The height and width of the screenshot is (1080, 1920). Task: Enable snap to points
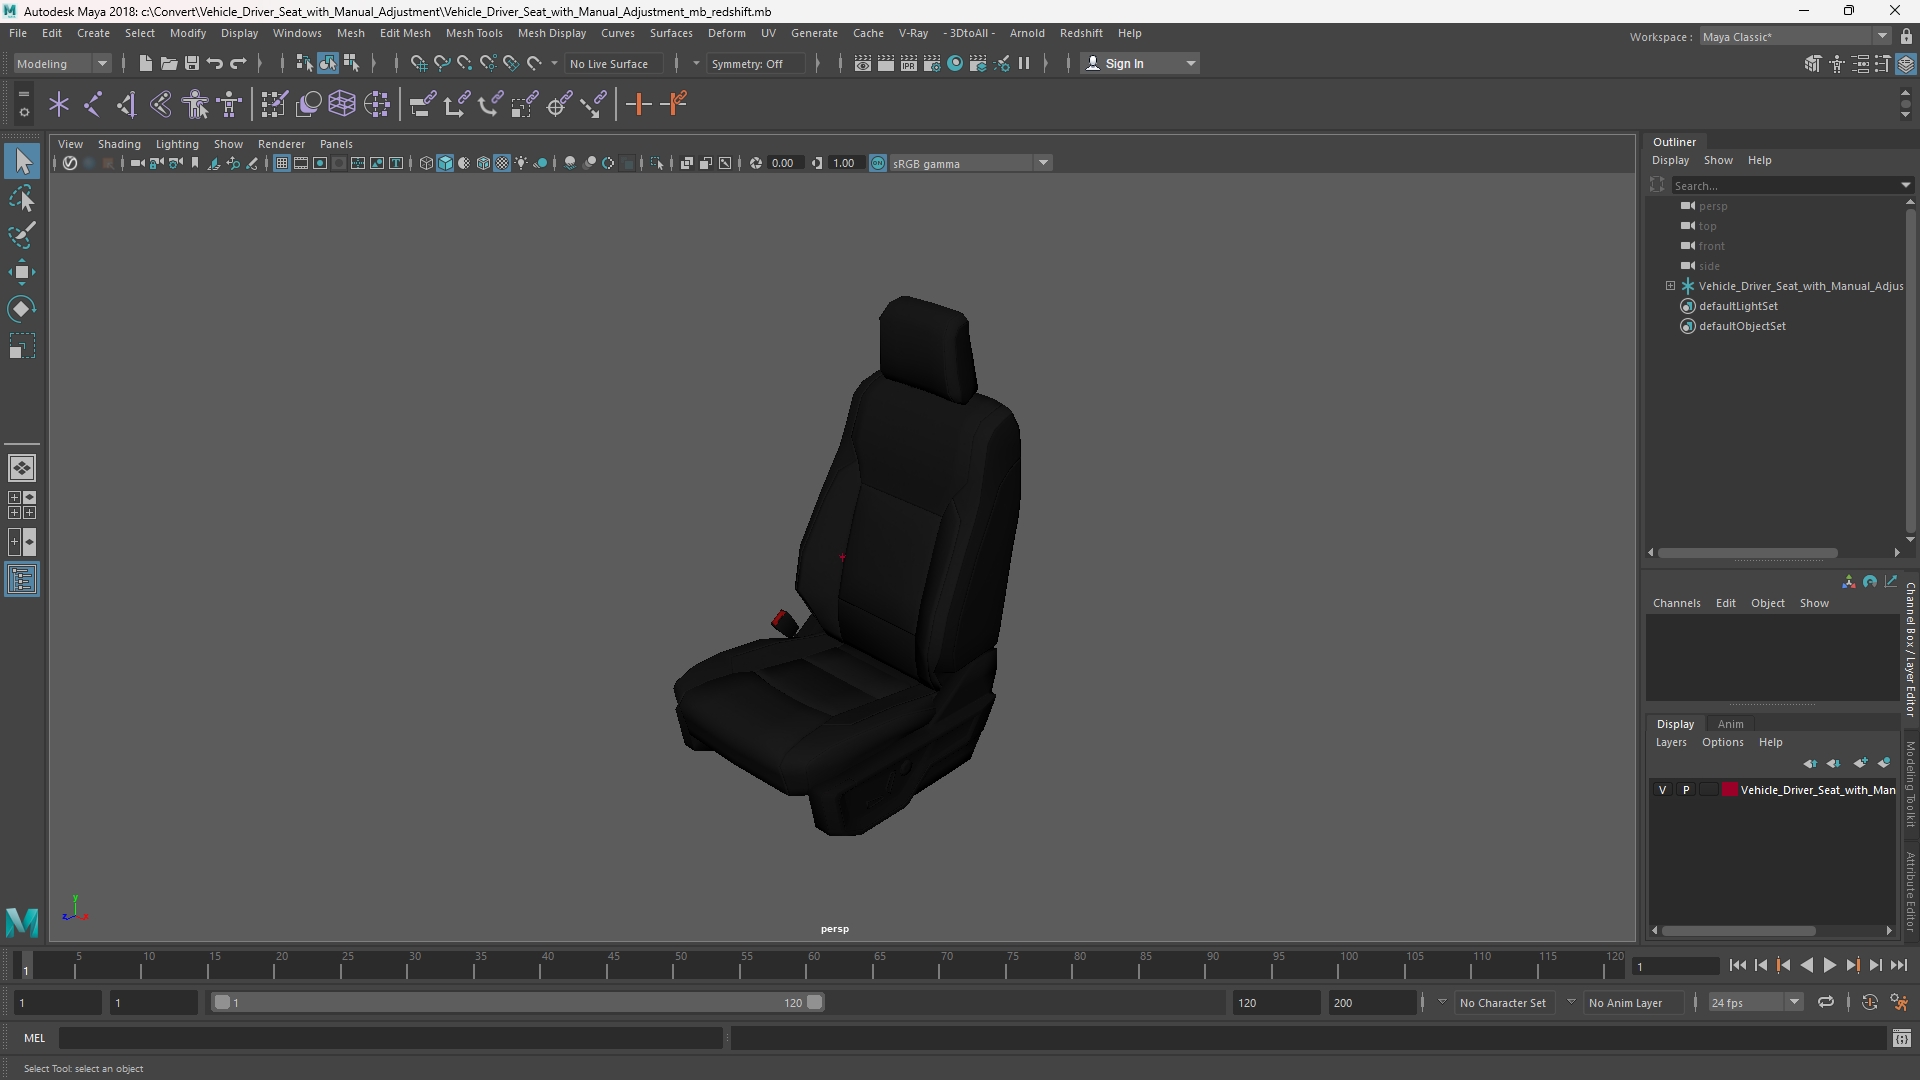(464, 63)
